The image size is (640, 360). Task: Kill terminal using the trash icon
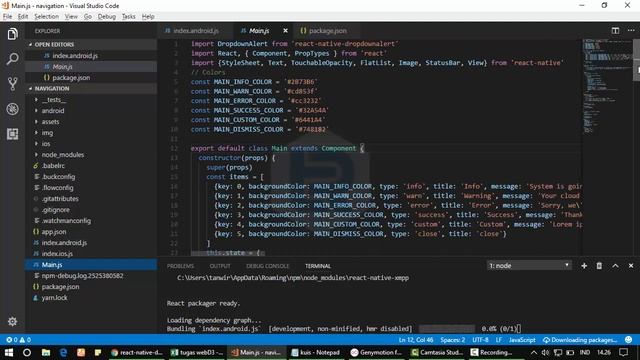tap(599, 266)
